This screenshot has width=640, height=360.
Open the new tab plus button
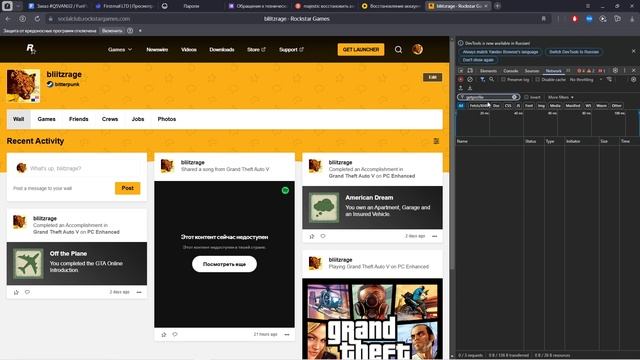pos(497,6)
